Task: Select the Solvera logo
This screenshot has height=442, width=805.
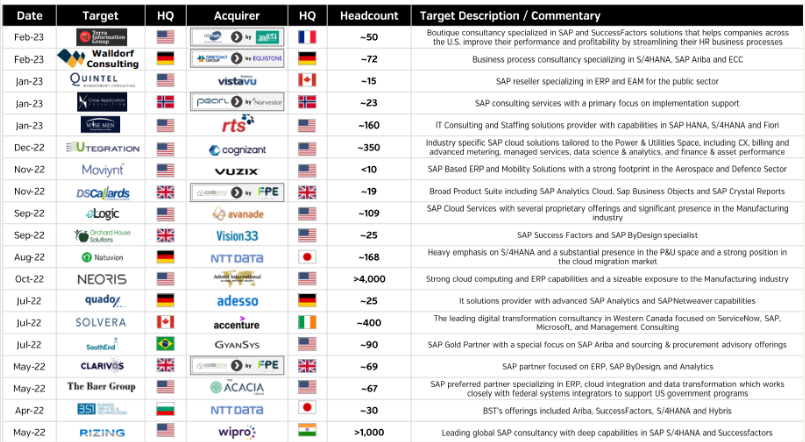Action: [x=101, y=322]
